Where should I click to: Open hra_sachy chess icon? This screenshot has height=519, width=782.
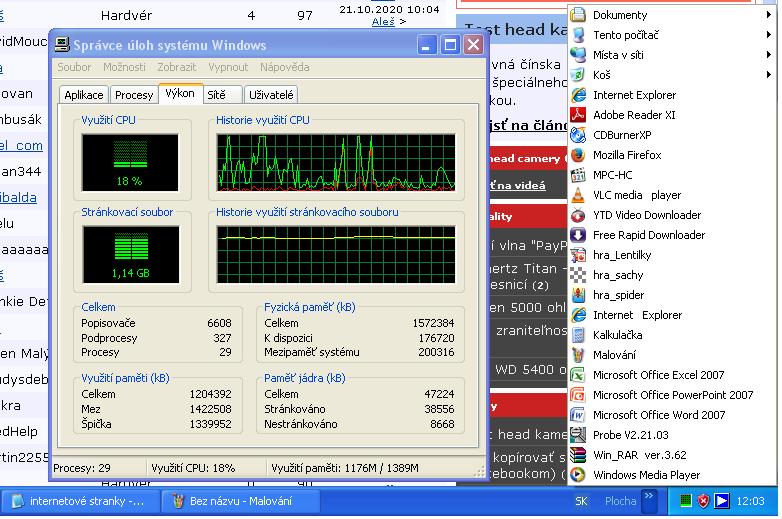coord(578,275)
